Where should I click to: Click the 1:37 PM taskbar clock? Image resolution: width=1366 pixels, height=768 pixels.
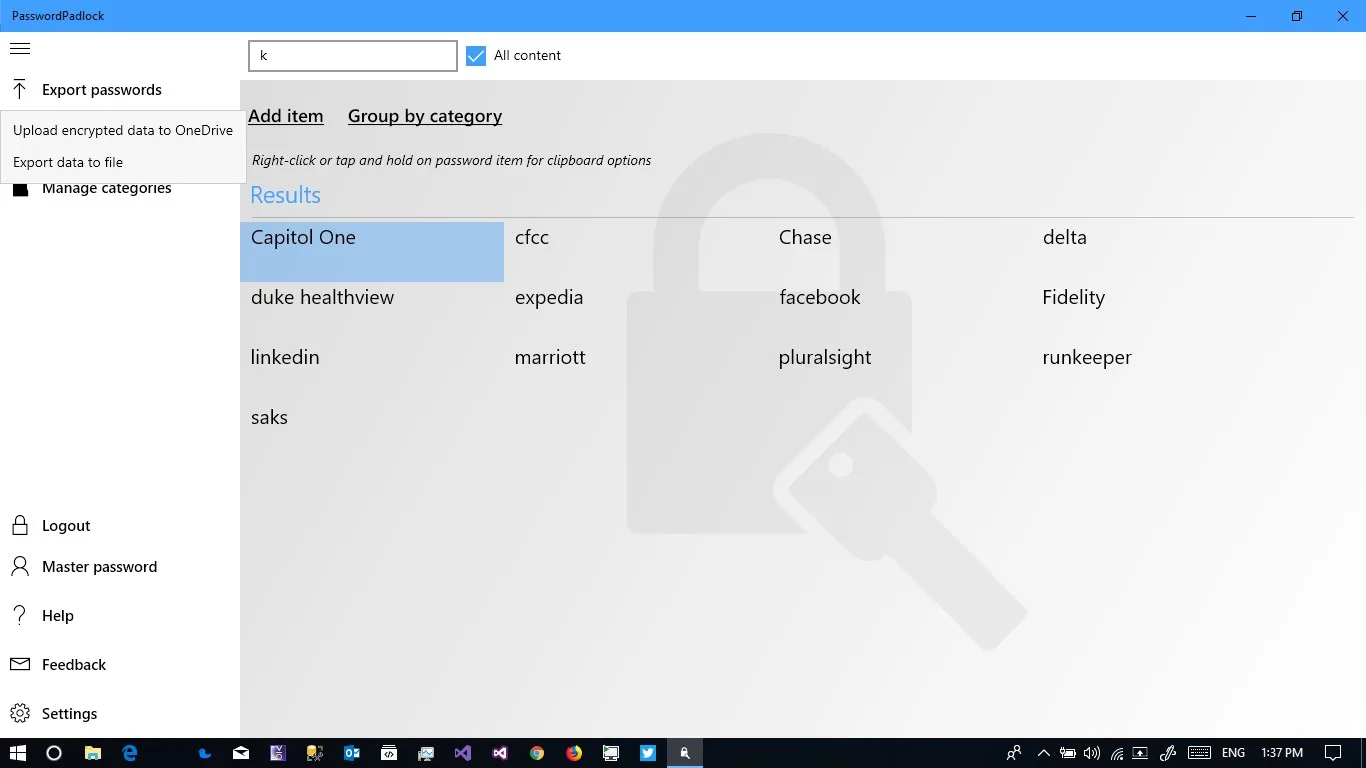(1282, 753)
